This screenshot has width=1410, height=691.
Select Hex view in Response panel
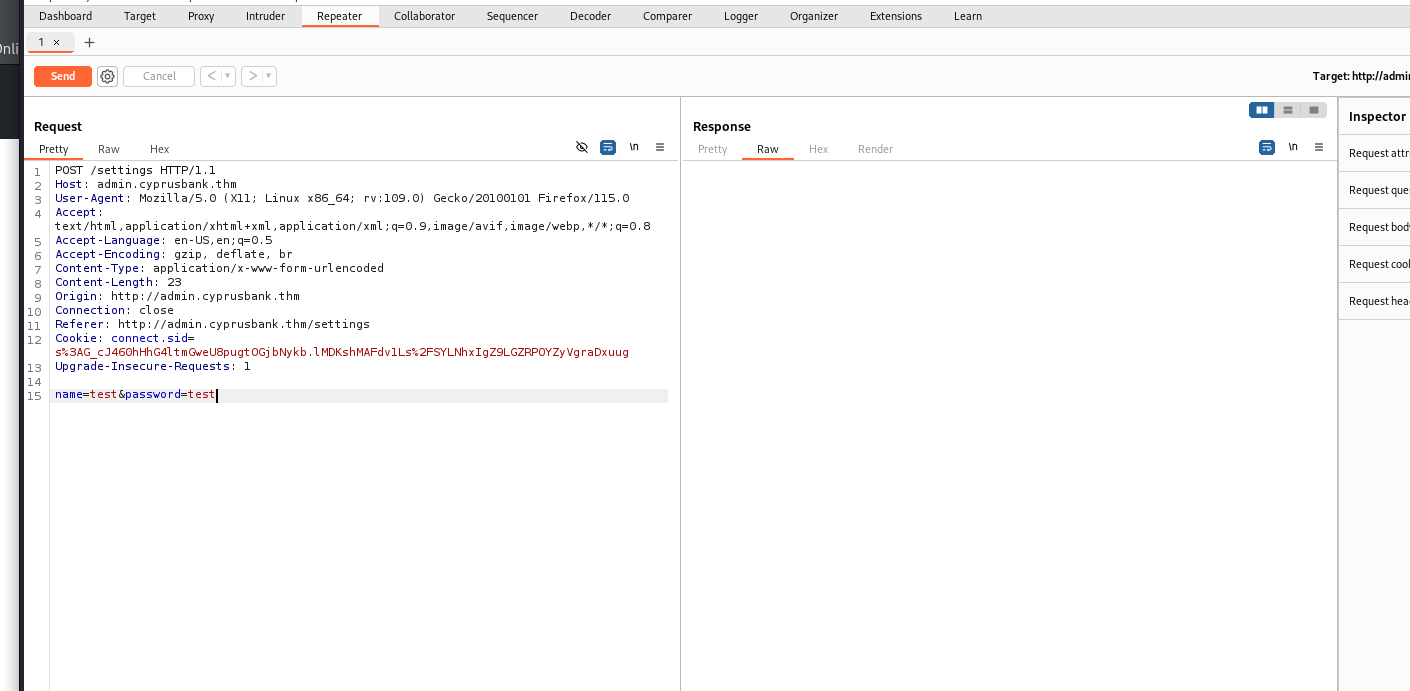point(819,149)
